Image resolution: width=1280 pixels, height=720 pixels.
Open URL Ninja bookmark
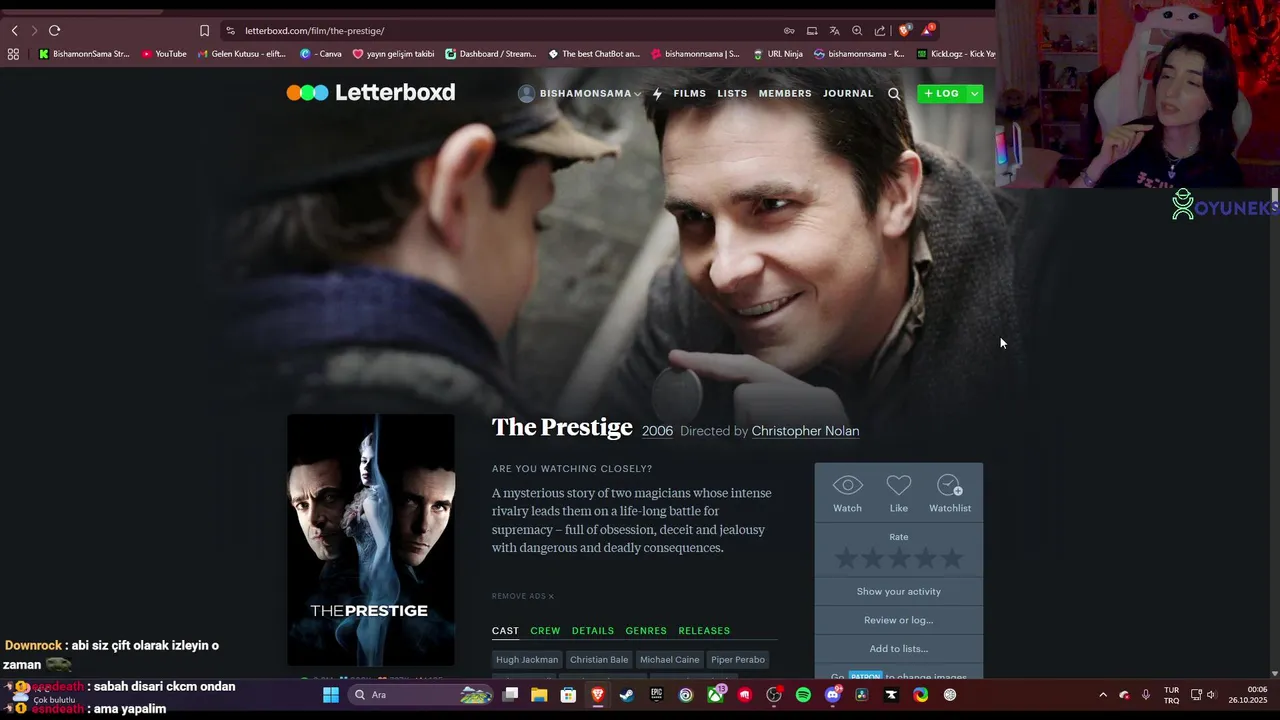(x=779, y=54)
